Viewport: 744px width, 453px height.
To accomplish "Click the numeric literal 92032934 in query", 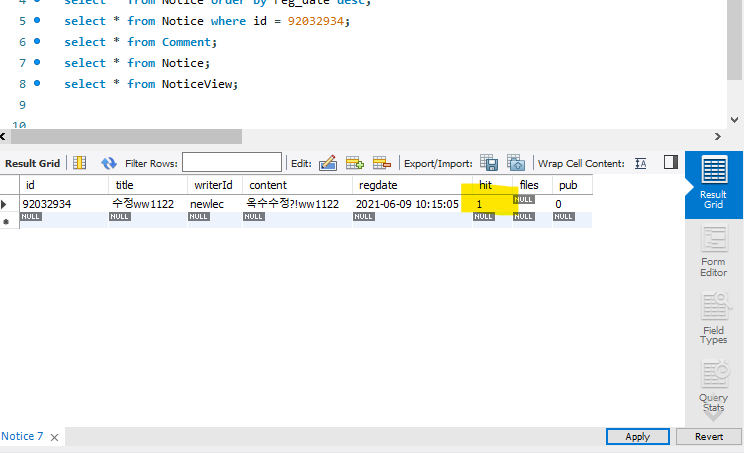I will (x=316, y=21).
